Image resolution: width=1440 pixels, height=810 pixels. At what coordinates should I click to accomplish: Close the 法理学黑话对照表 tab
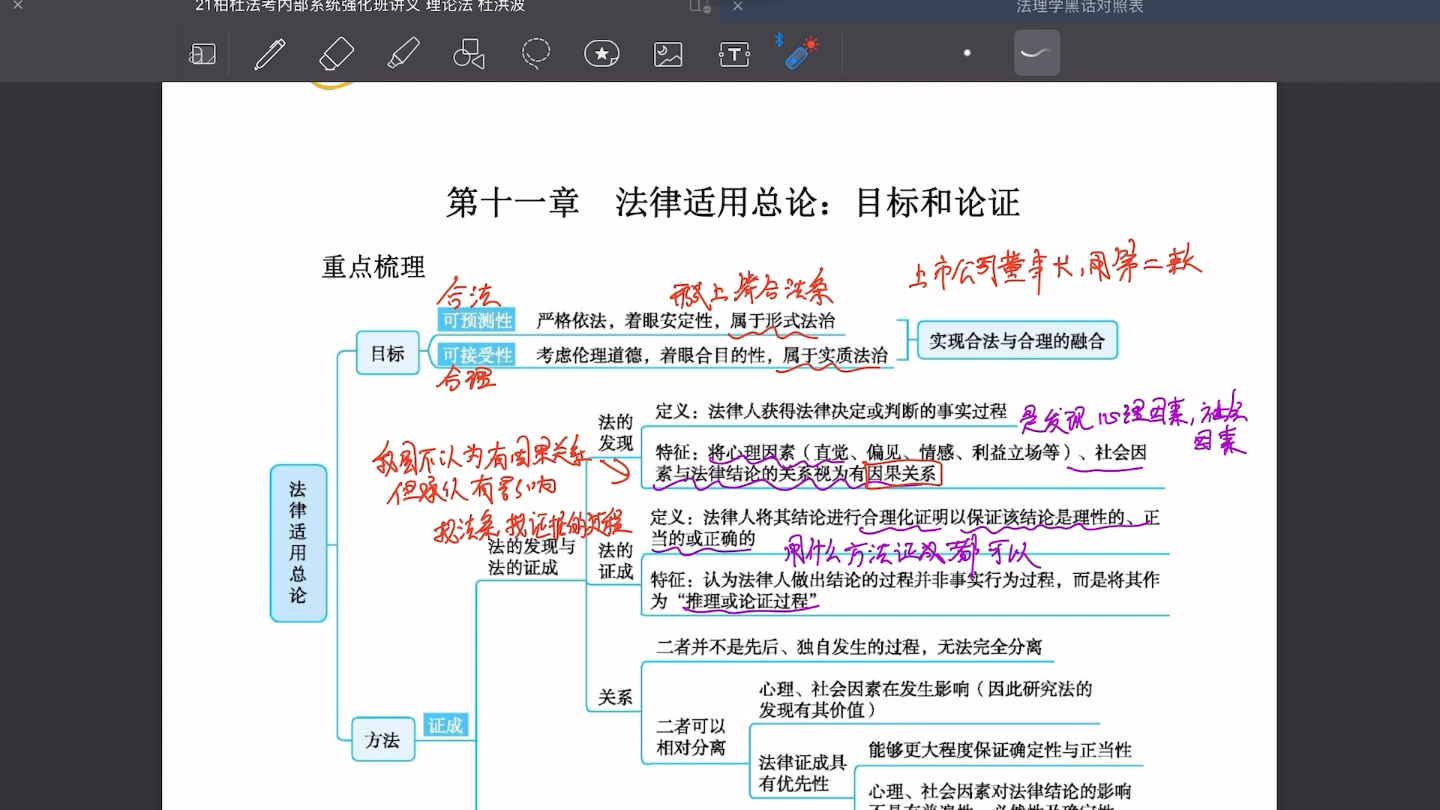coord(737,6)
